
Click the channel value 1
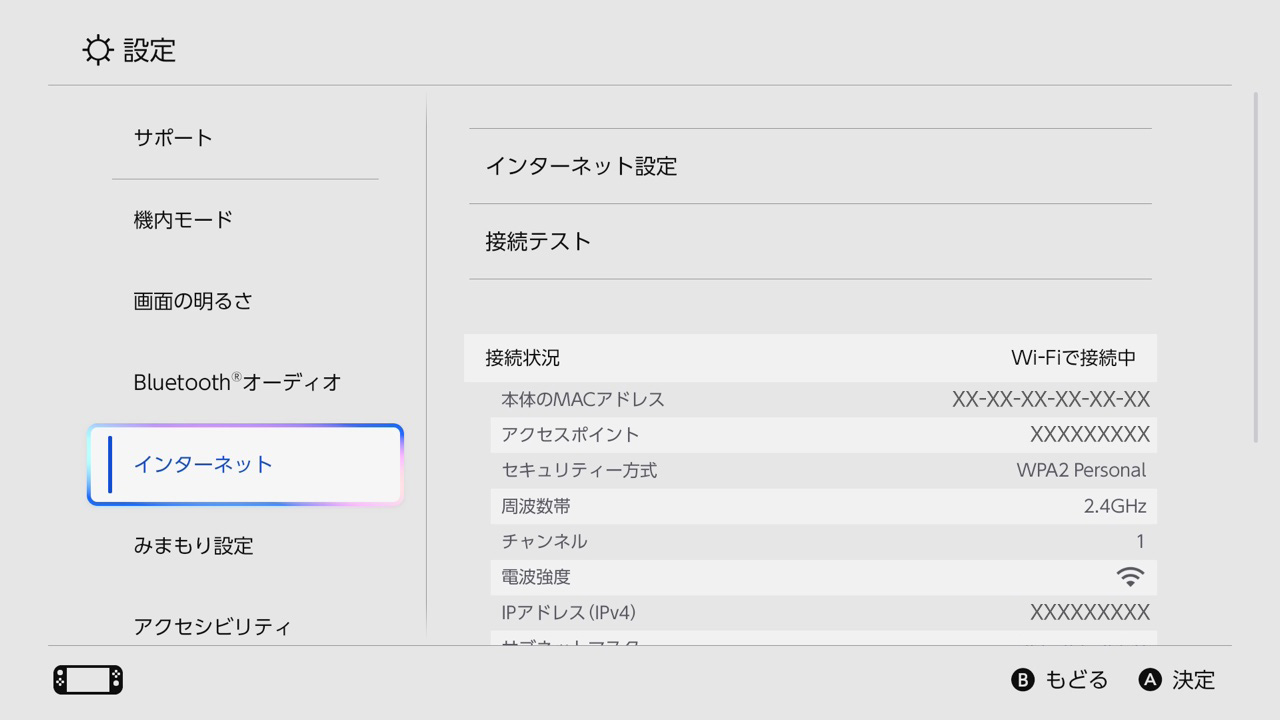point(1140,541)
